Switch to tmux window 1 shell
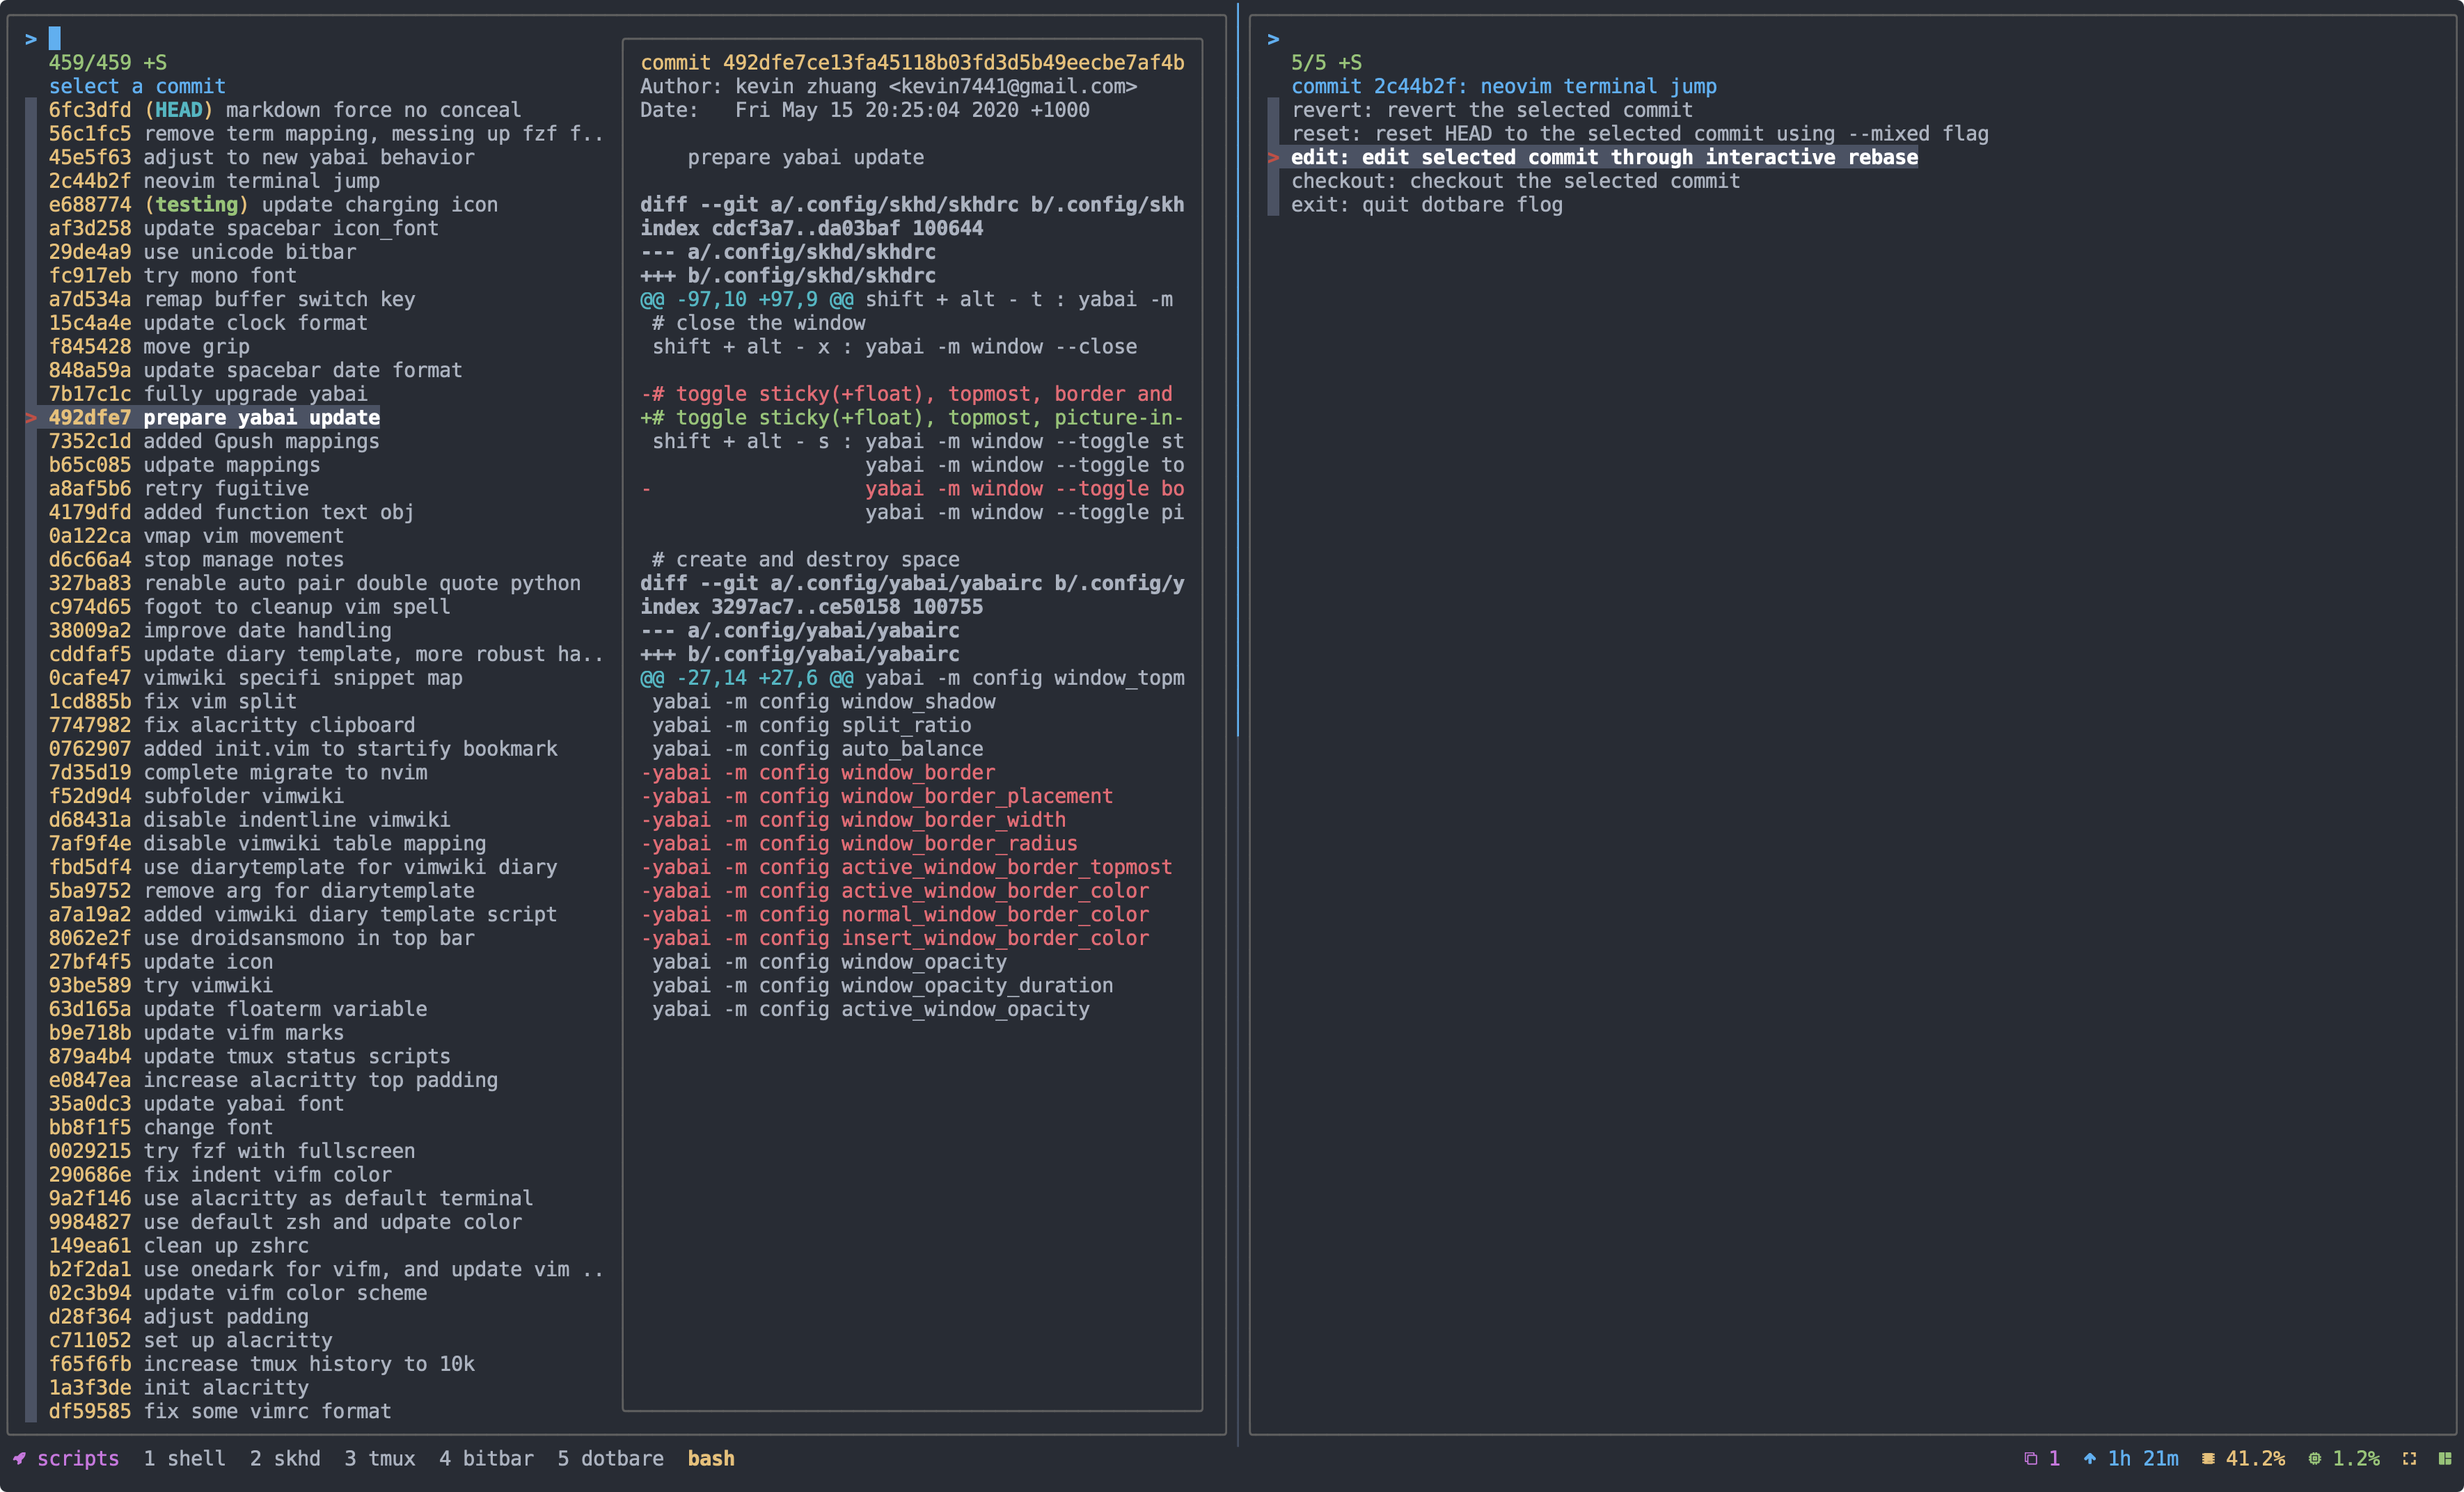 coord(184,1458)
